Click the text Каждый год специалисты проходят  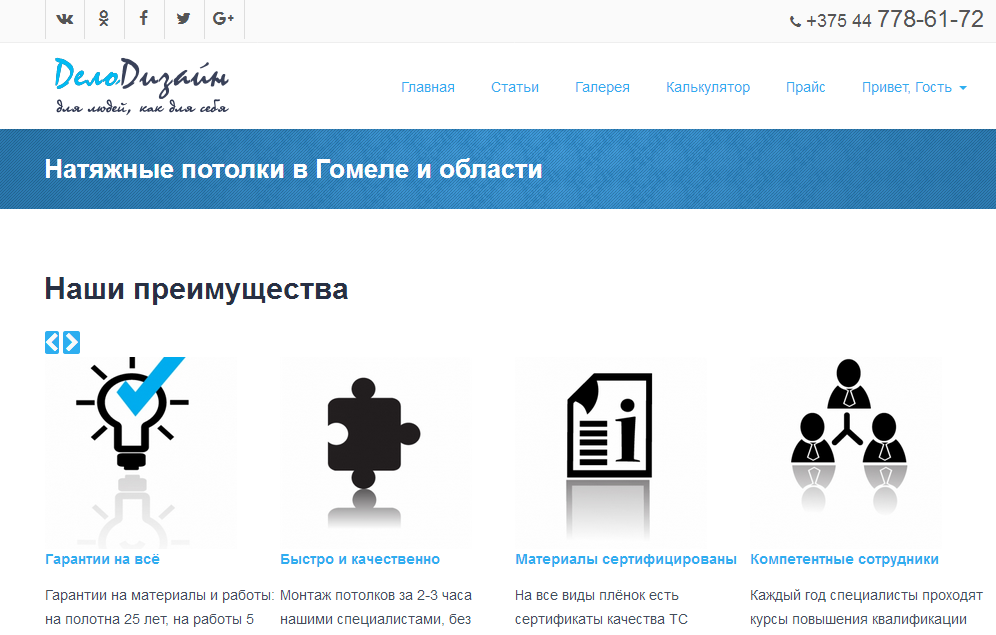(x=866, y=596)
